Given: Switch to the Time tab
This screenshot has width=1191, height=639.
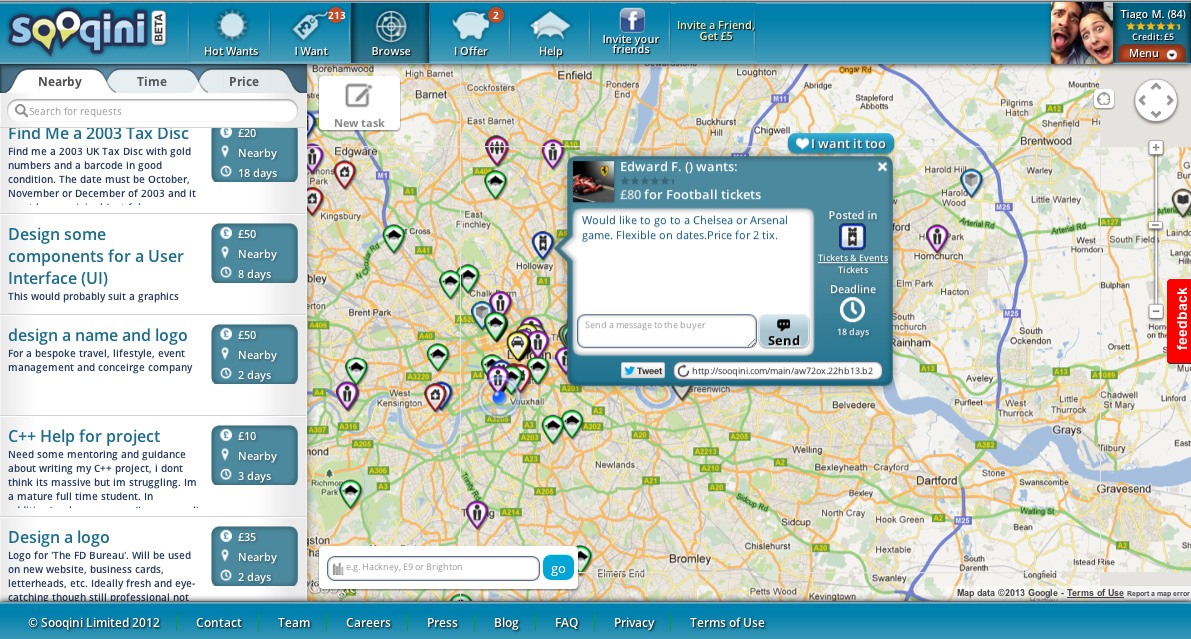Looking at the screenshot, I should [x=151, y=81].
